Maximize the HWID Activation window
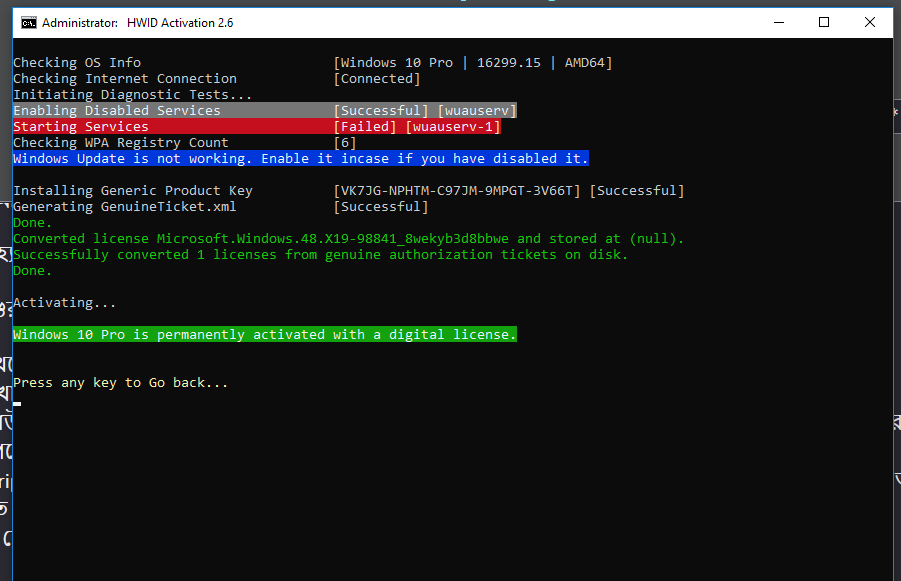Image resolution: width=901 pixels, height=581 pixels. coord(823,22)
